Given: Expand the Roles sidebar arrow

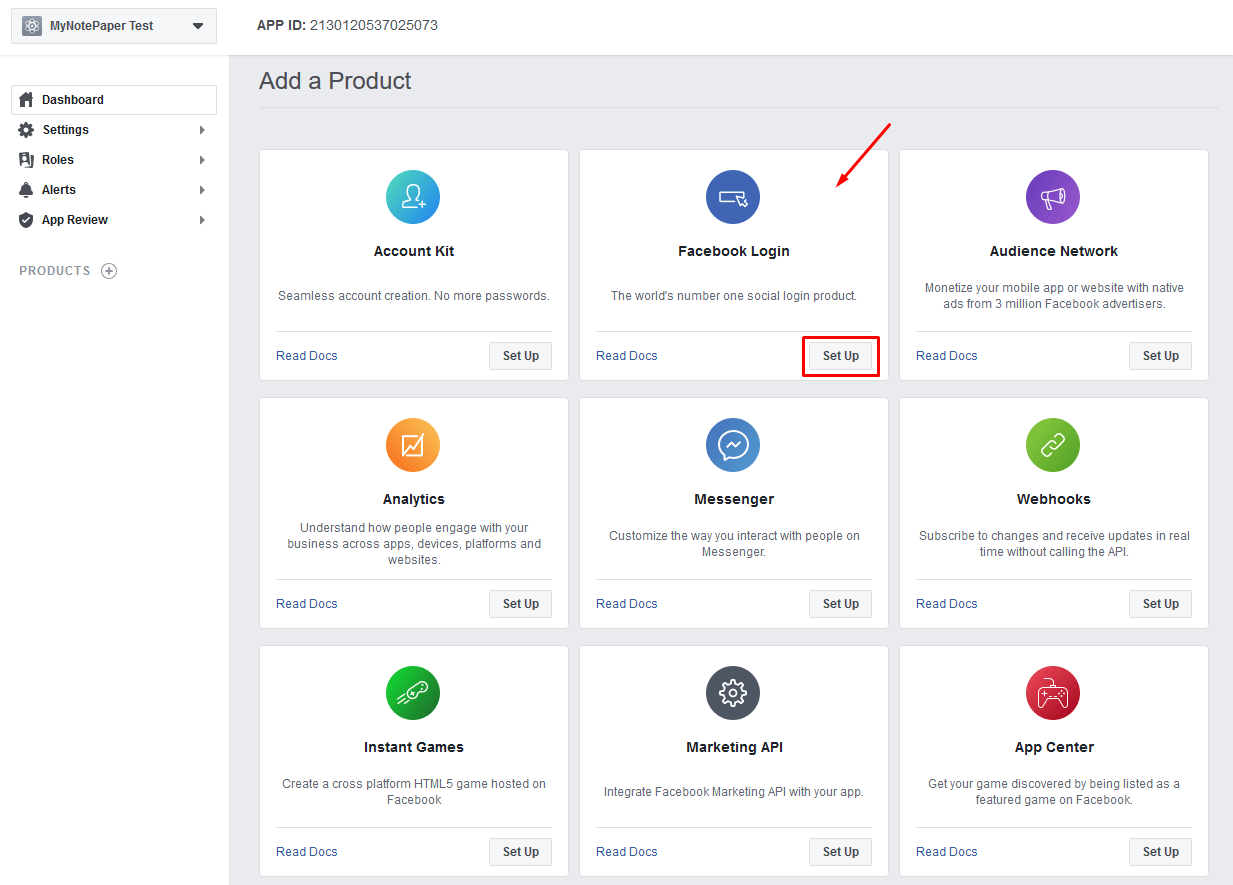Looking at the screenshot, I should (202, 160).
